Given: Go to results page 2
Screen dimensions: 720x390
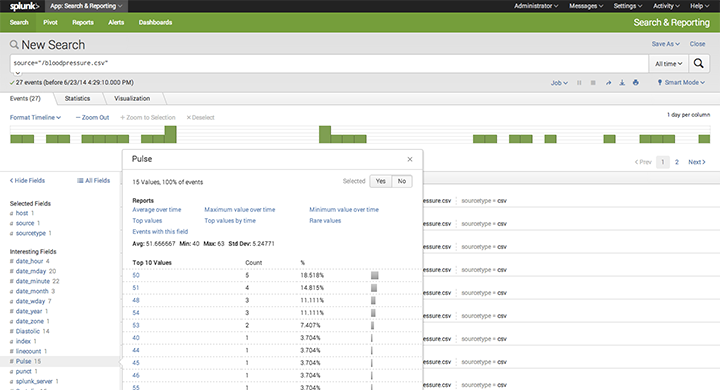Looking at the screenshot, I should click(x=676, y=162).
